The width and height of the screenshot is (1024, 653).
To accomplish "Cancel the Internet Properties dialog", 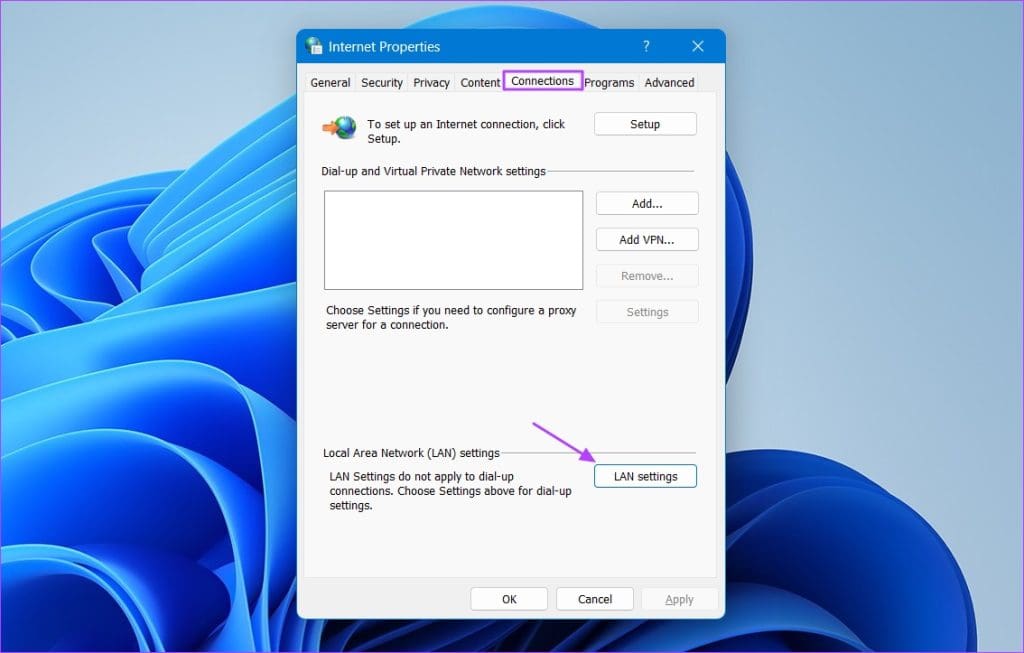I will pyautogui.click(x=594, y=598).
